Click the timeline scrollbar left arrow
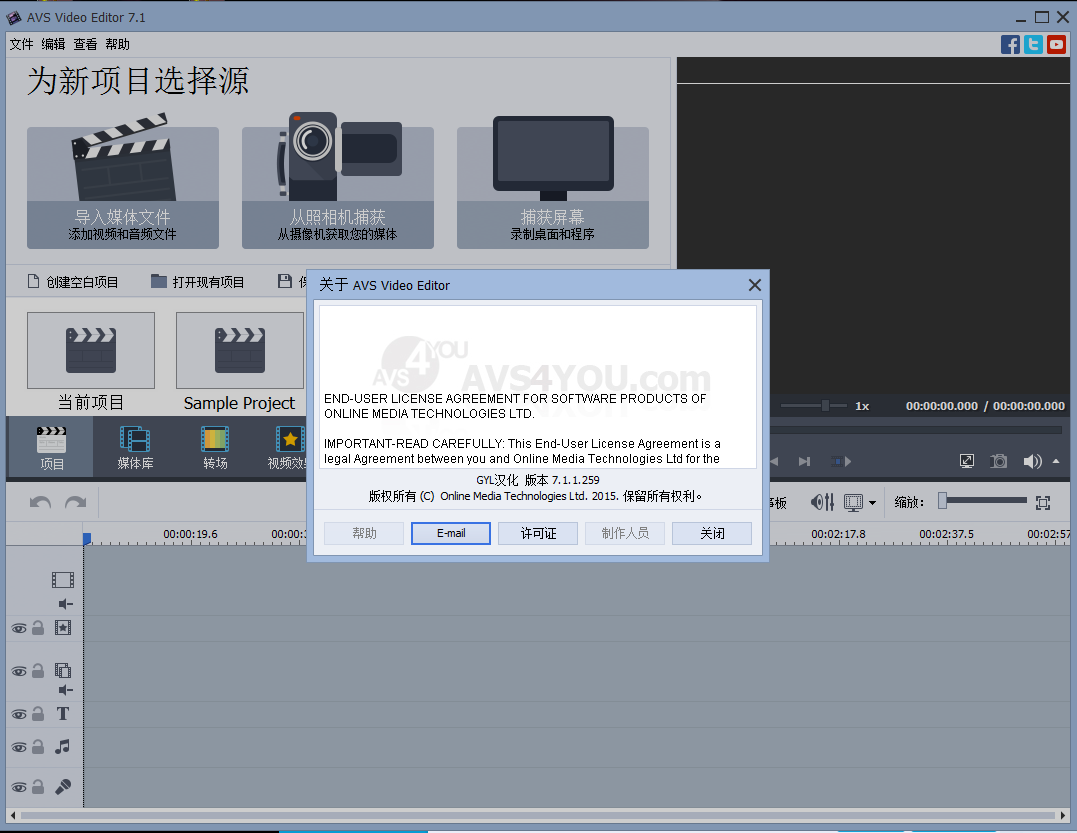The image size is (1077, 833). click(x=12, y=816)
